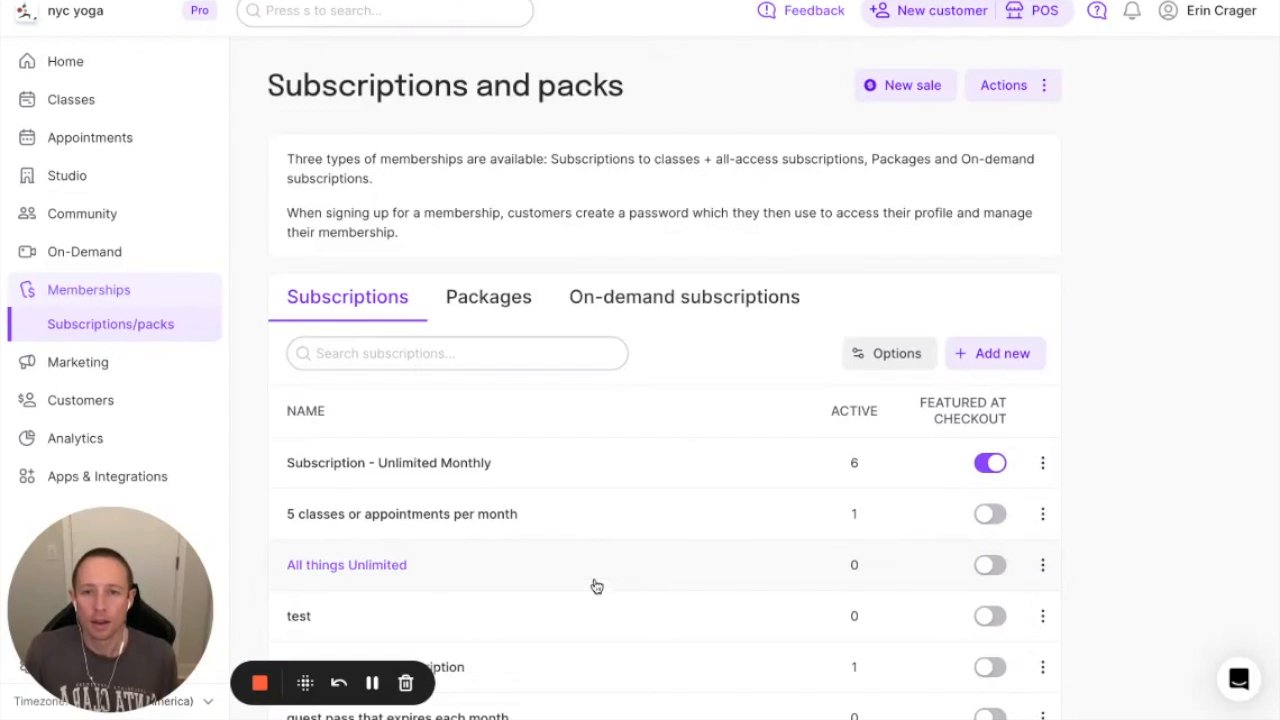This screenshot has width=1280, height=720.
Task: Disable featured toggle for Subscription - Unlimited Monthly
Action: pos(990,463)
